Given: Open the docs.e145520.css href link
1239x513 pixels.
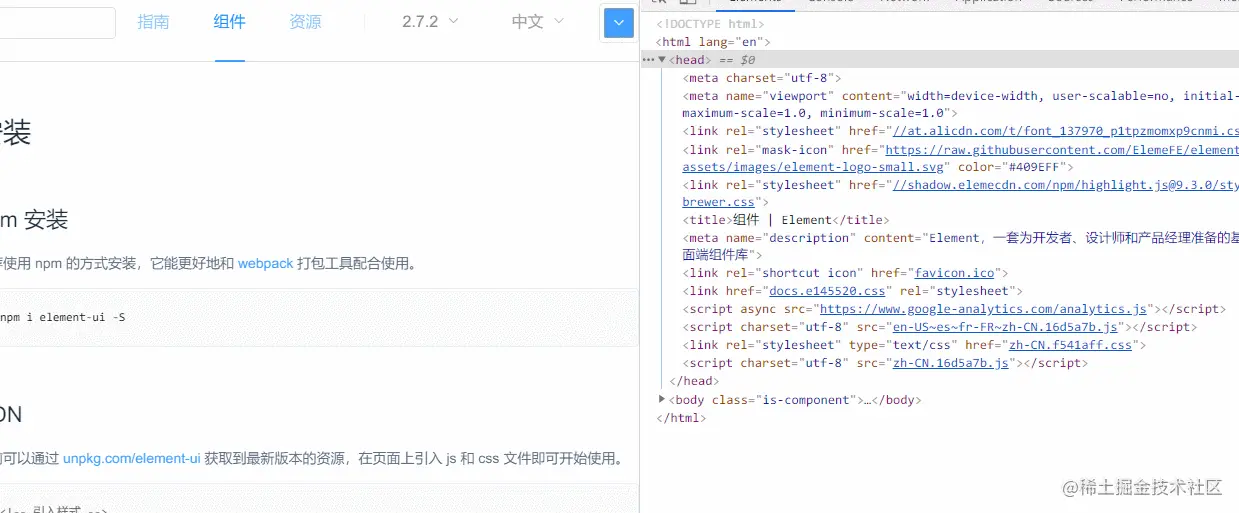Looking at the screenshot, I should click(827, 291).
